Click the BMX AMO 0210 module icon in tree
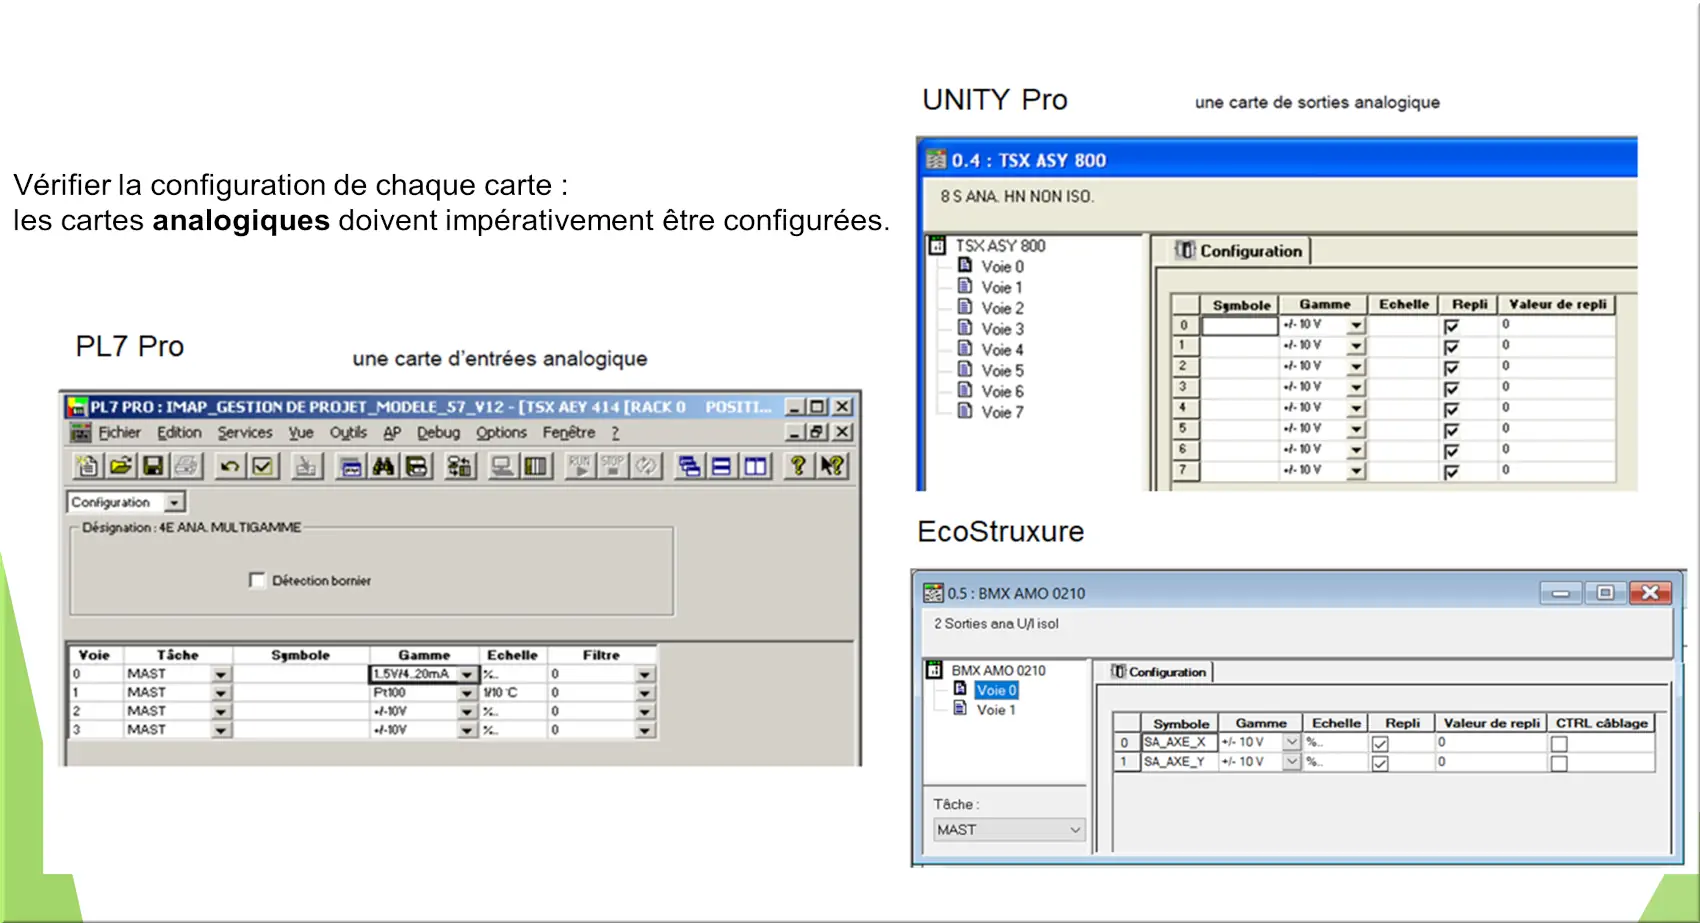 (x=935, y=670)
